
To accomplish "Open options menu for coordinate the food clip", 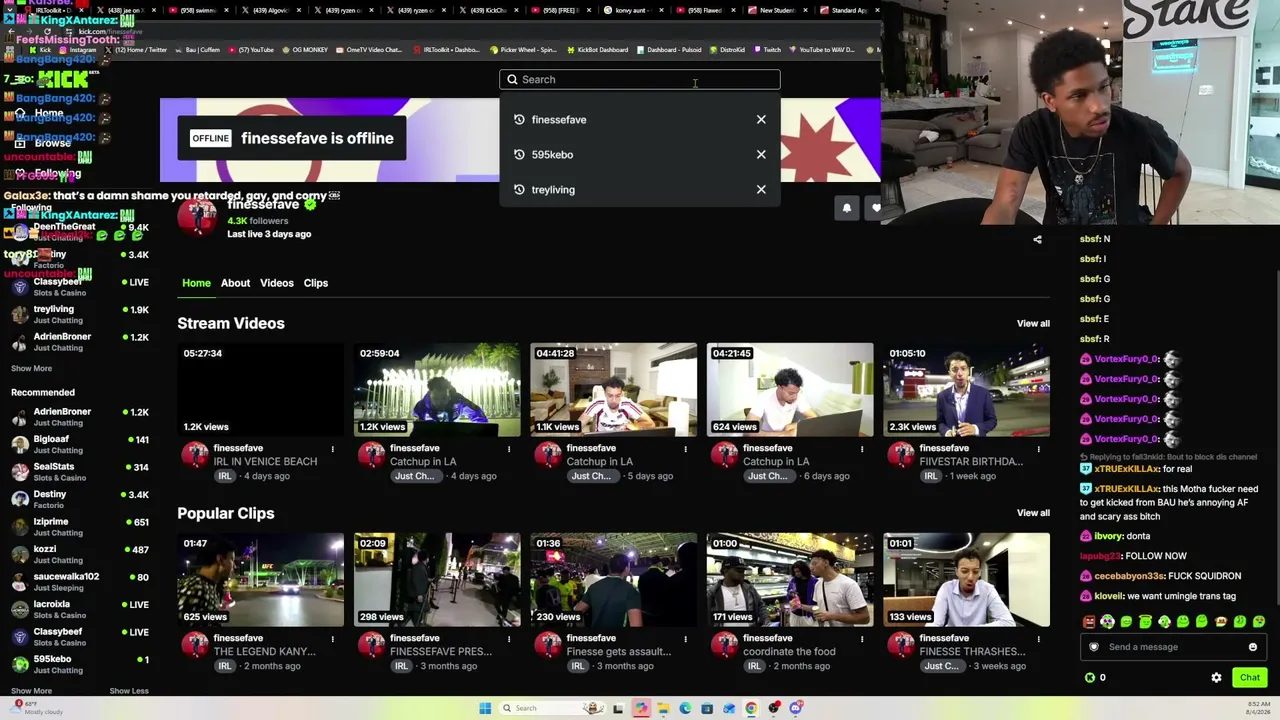I will tap(862, 639).
